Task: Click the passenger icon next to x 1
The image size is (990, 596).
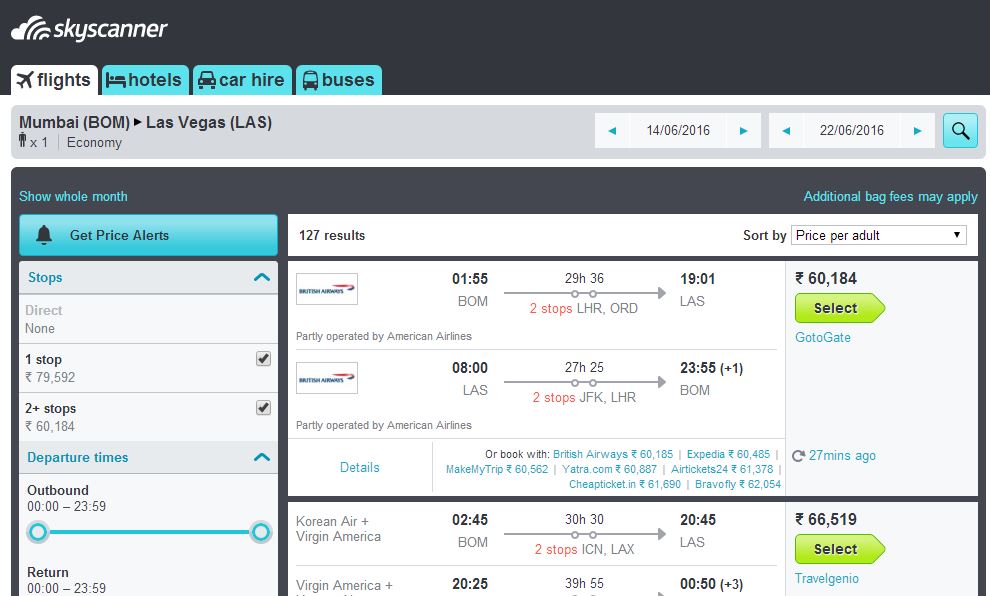Action: (23, 140)
